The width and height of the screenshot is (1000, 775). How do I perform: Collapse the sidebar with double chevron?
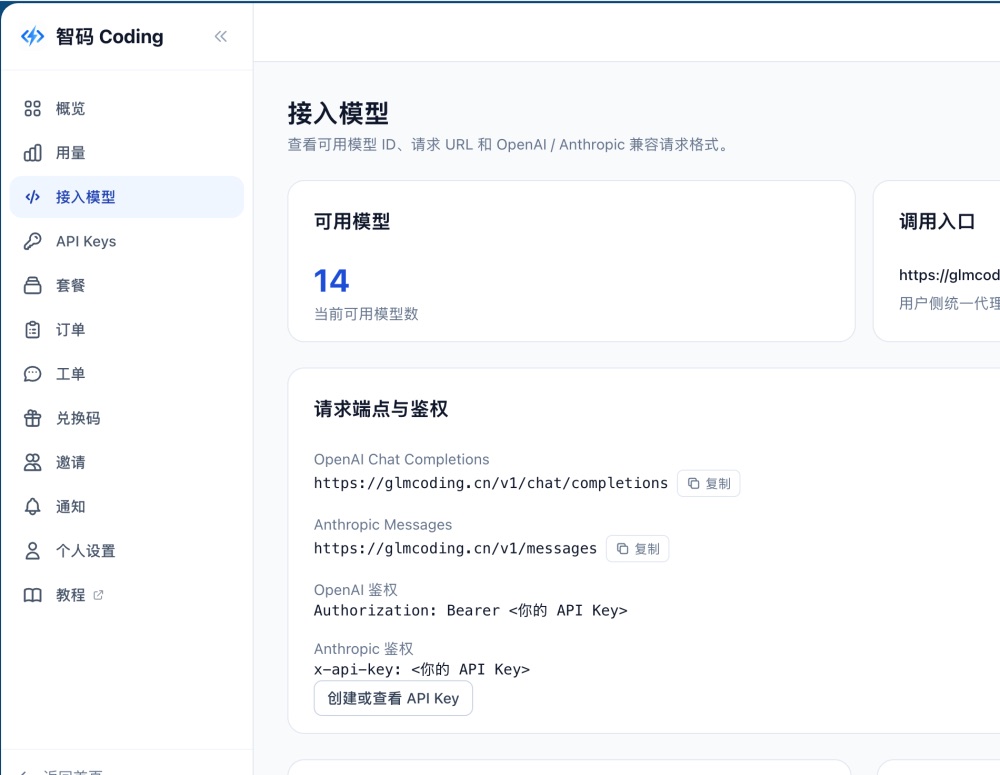tap(221, 36)
